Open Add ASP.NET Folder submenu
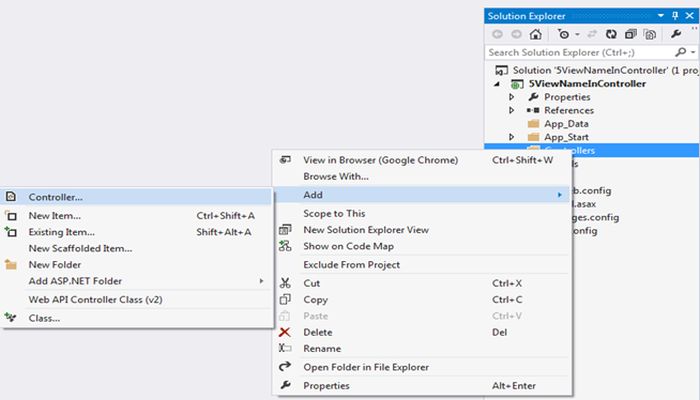 [75, 281]
